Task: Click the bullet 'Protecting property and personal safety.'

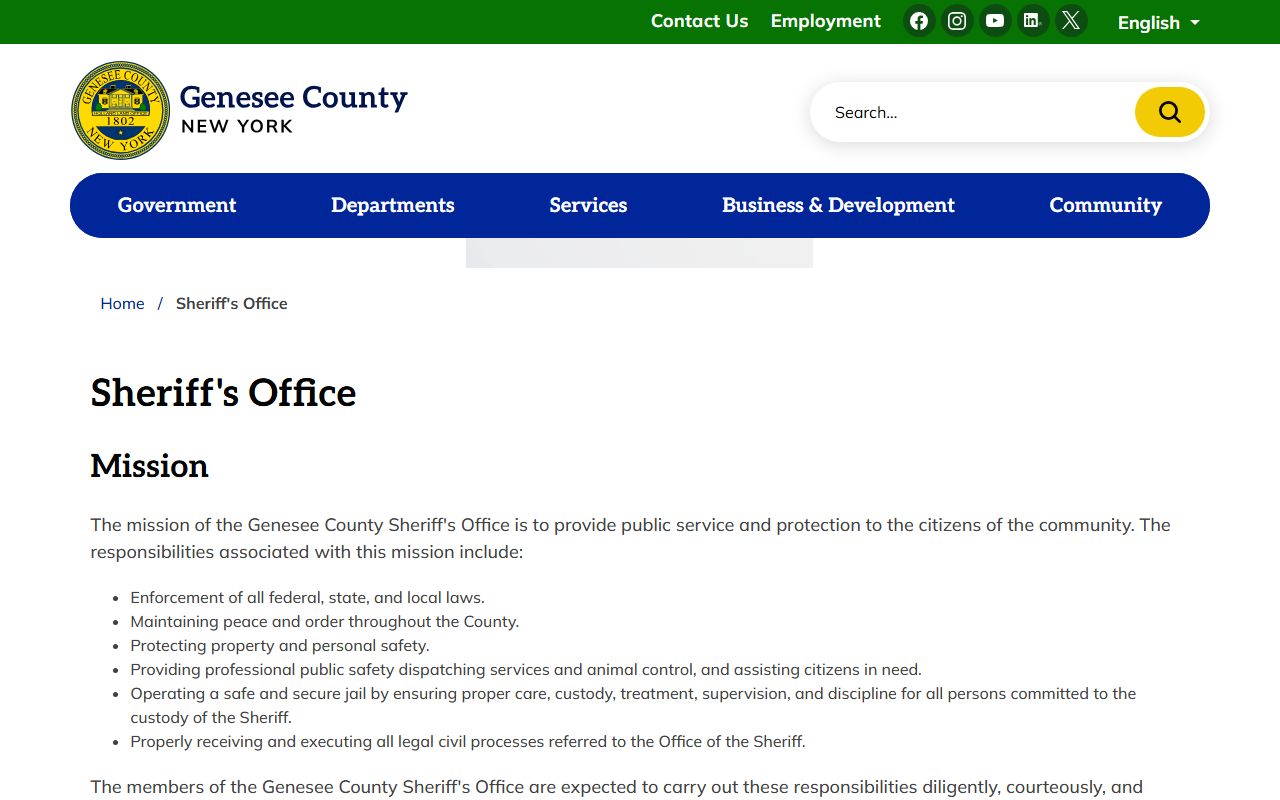Action: (279, 645)
